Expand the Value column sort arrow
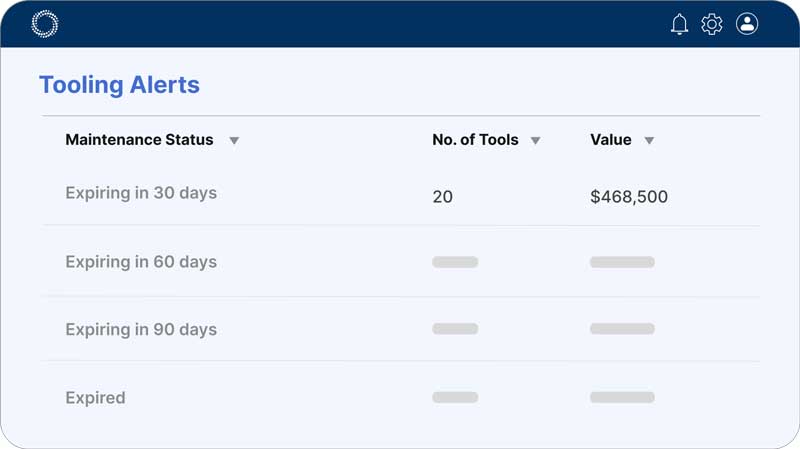The image size is (800, 449). pyautogui.click(x=649, y=141)
